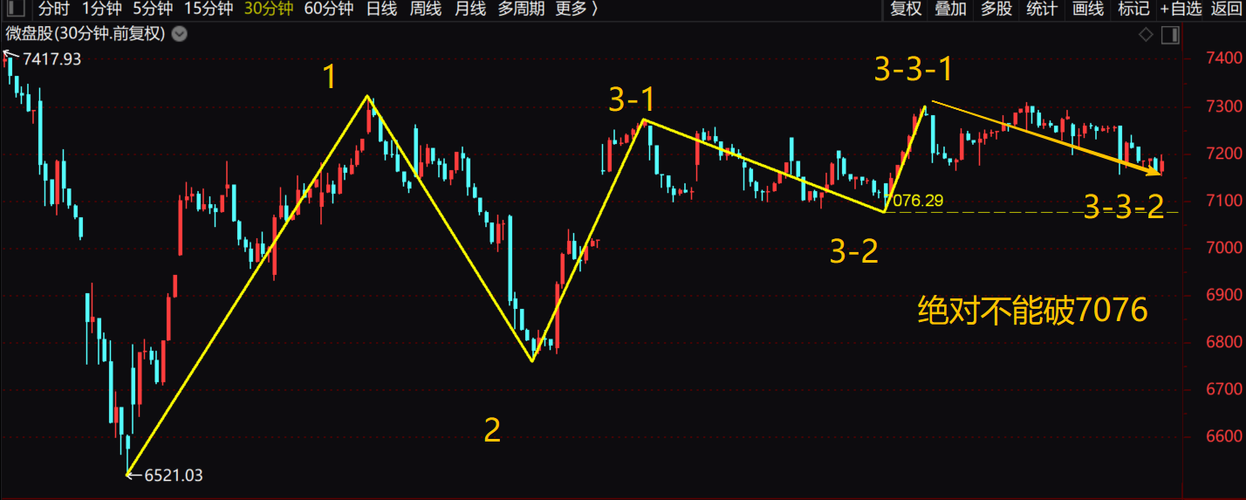1246x500 pixels.
Task: Click the 7417.93 high price label
Action: [51, 59]
